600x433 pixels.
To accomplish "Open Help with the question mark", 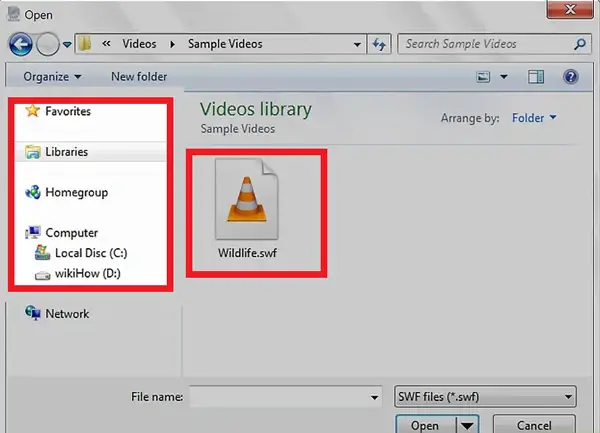I will [571, 77].
